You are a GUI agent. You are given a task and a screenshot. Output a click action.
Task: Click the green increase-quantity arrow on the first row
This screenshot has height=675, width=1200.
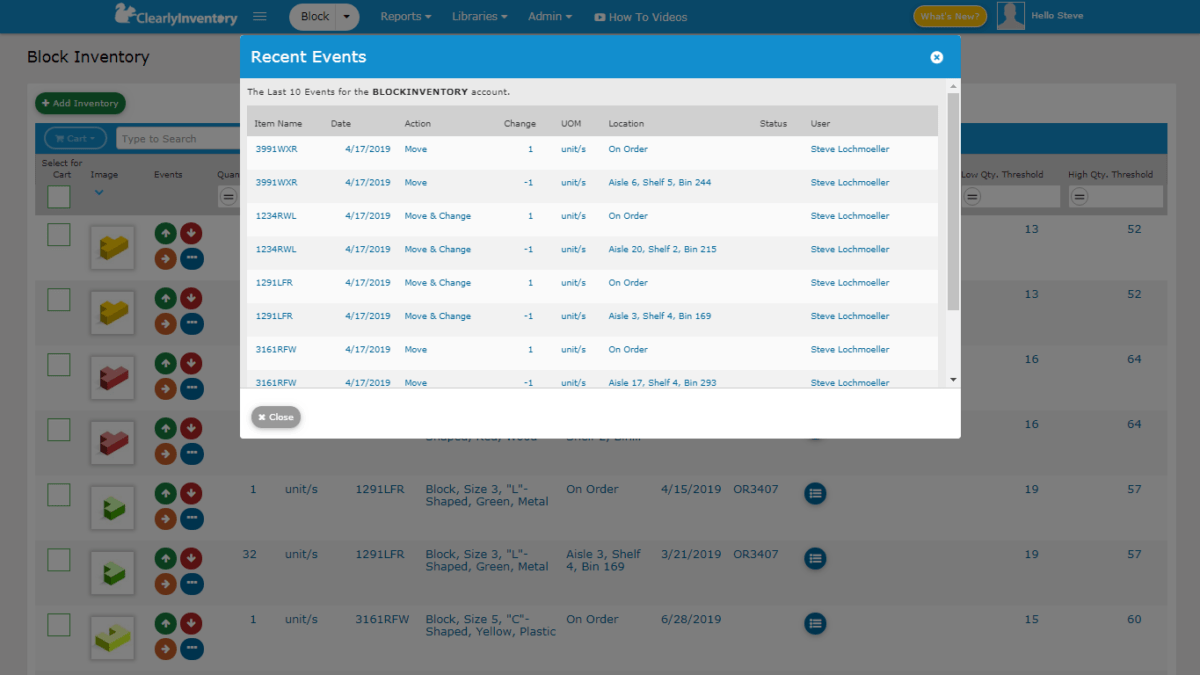(165, 233)
